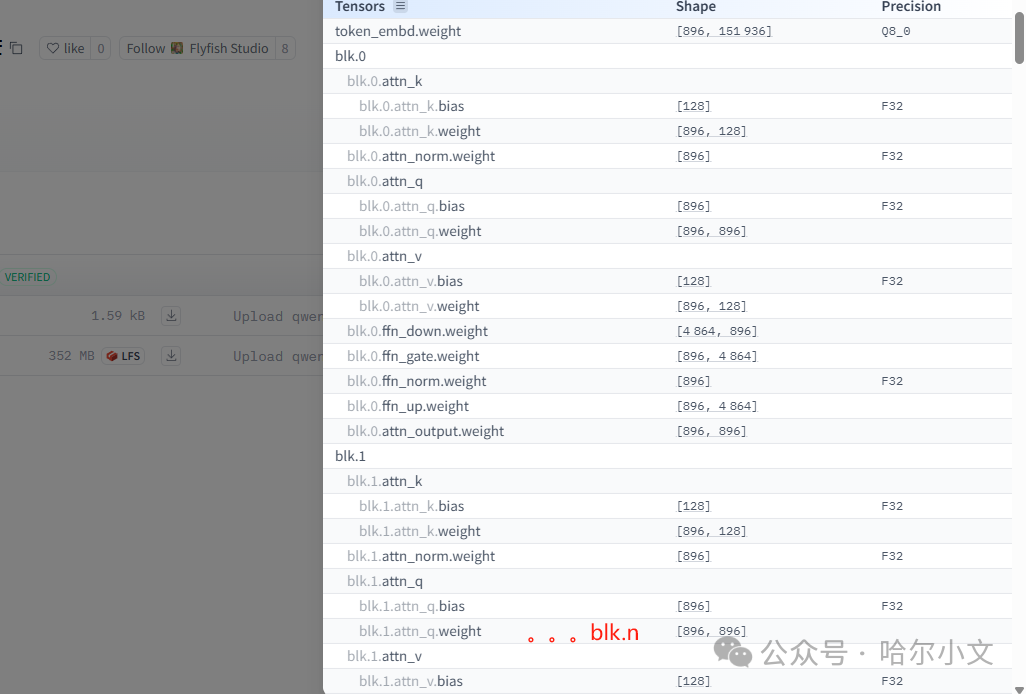Follow Flyfish Studio
Viewport: 1026px width, 694px height.
pyautogui.click(x=197, y=48)
